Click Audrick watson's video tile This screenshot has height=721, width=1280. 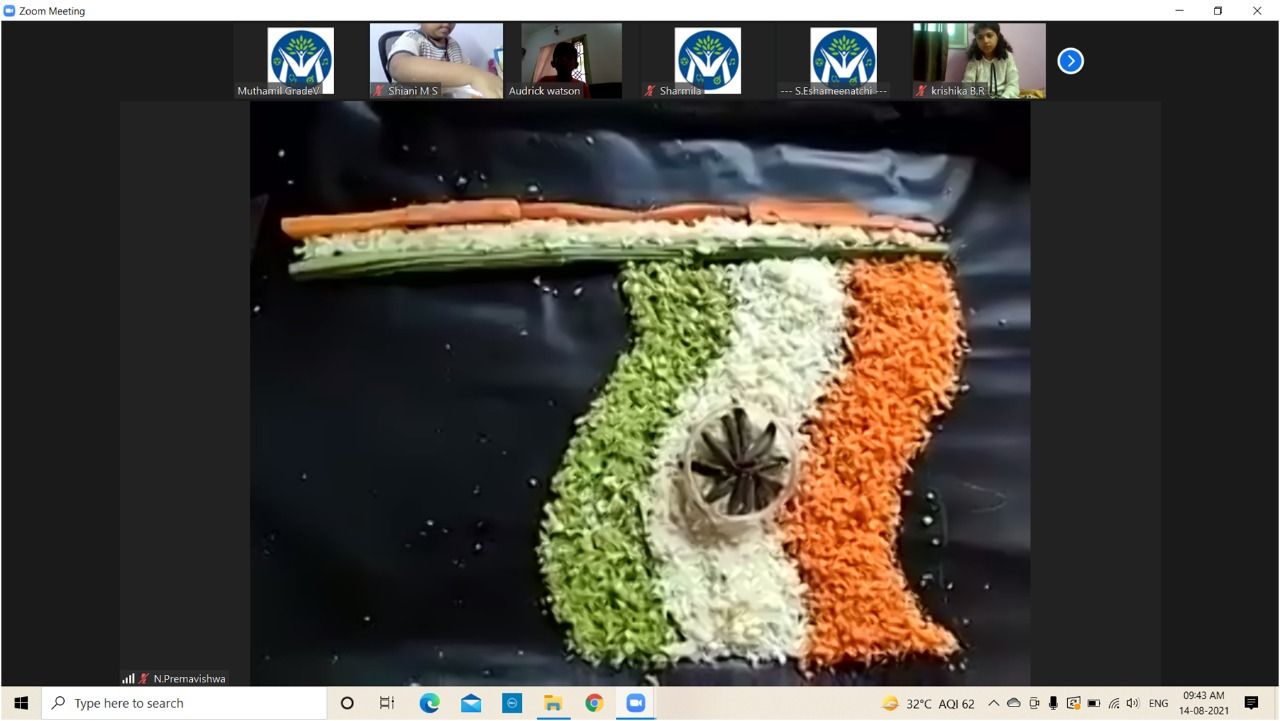[571, 61]
